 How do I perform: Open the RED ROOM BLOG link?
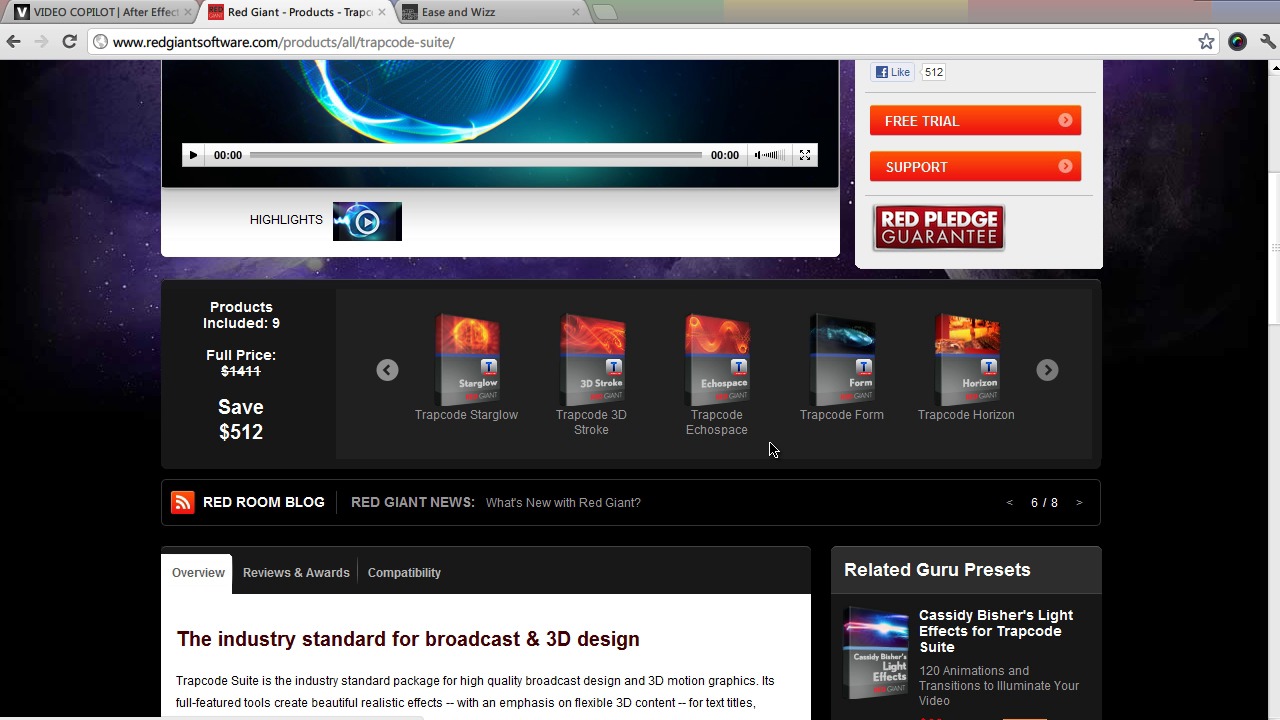pos(264,502)
